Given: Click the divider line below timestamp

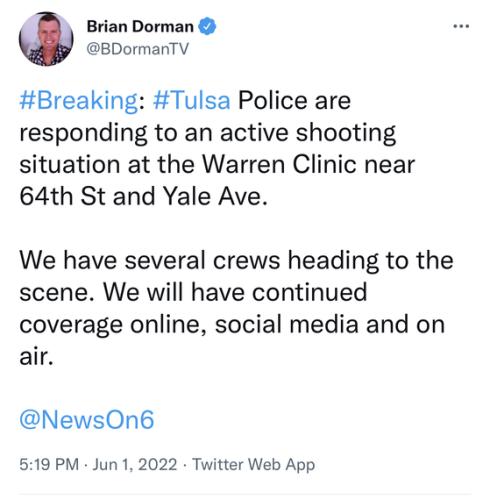Looking at the screenshot, I should coord(245,494).
